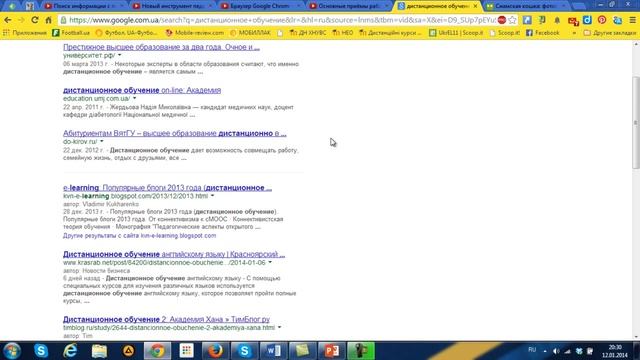Expand dropdown arrow next to kvn-e-learning.blogspot.com URL
The image size is (640, 360).
212,196
